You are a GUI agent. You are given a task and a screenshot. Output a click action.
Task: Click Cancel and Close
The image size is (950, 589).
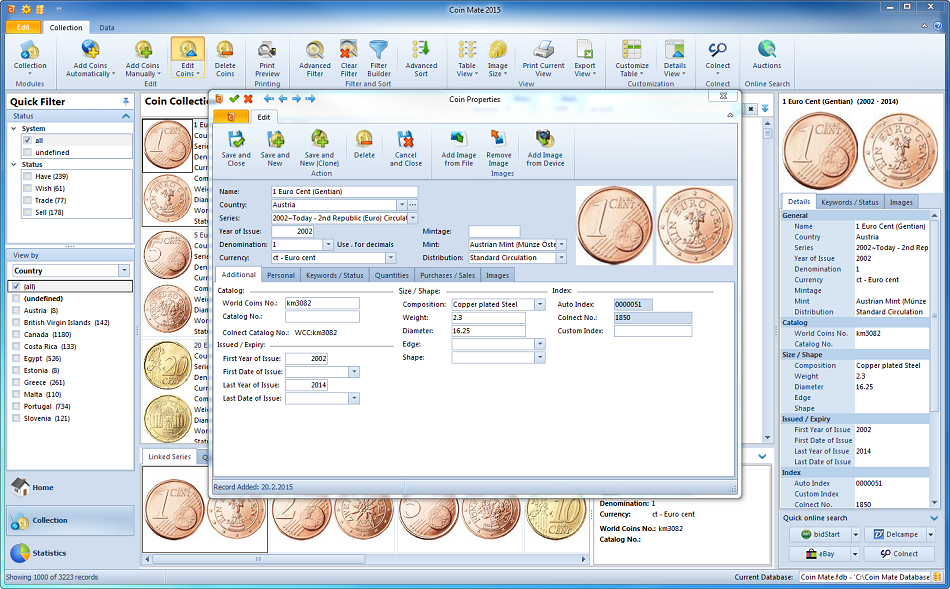click(x=405, y=148)
